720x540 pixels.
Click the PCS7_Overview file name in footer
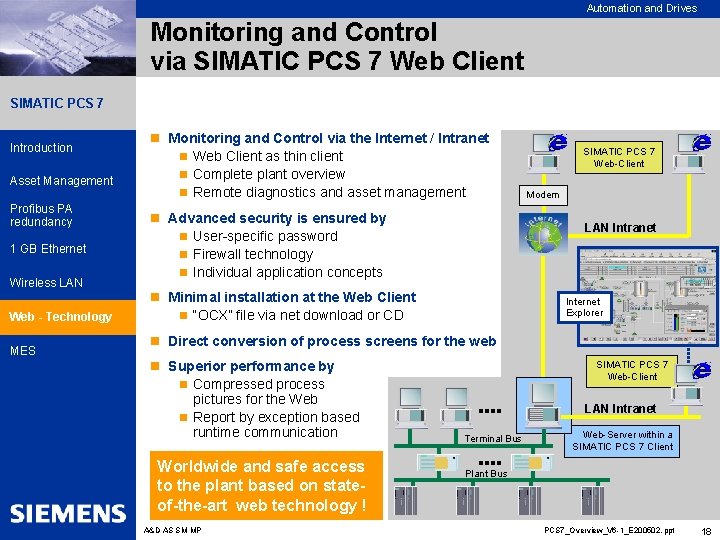click(x=609, y=530)
